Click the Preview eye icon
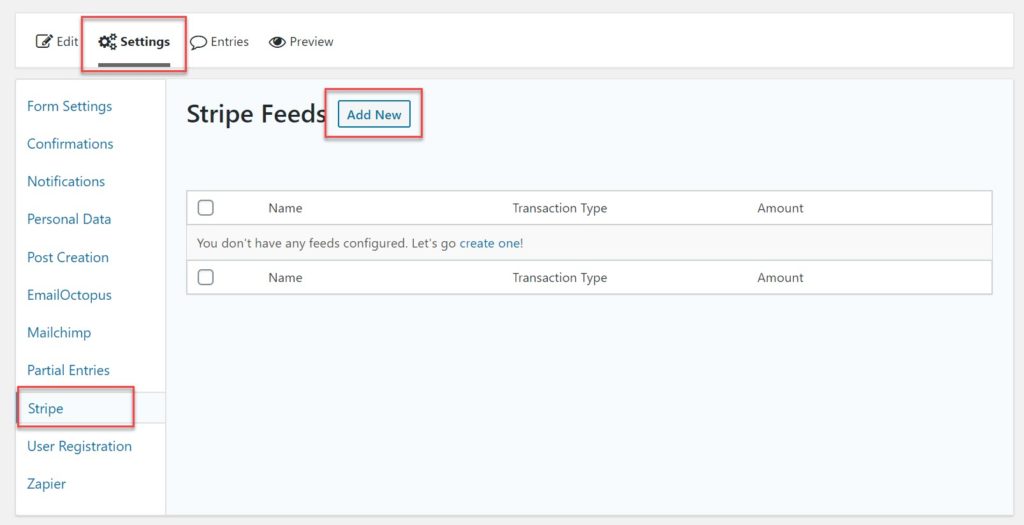 pyautogui.click(x=277, y=42)
